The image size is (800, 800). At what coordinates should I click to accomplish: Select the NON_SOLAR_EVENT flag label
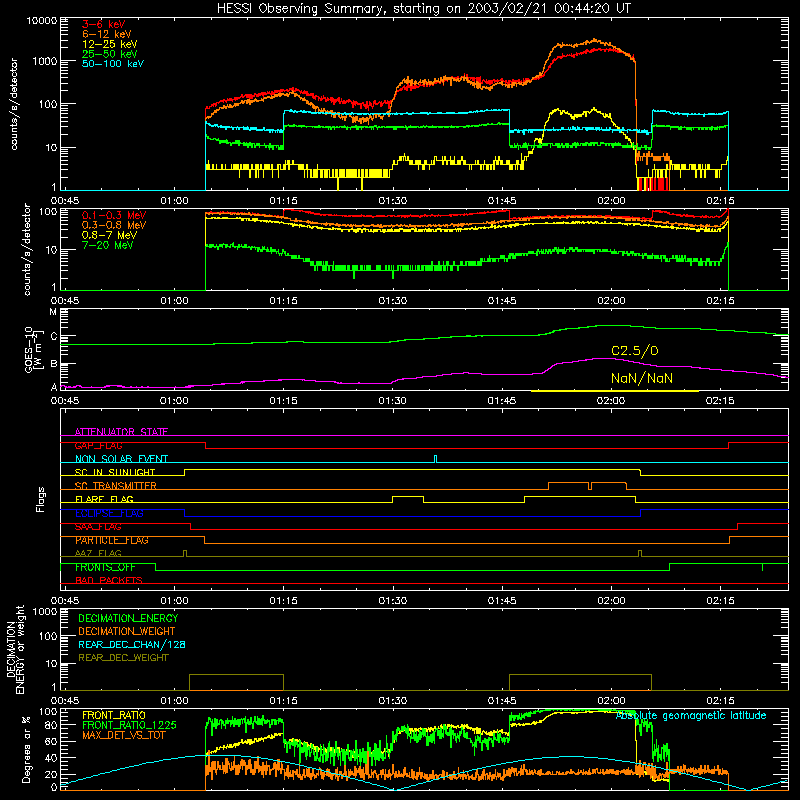click(121, 459)
